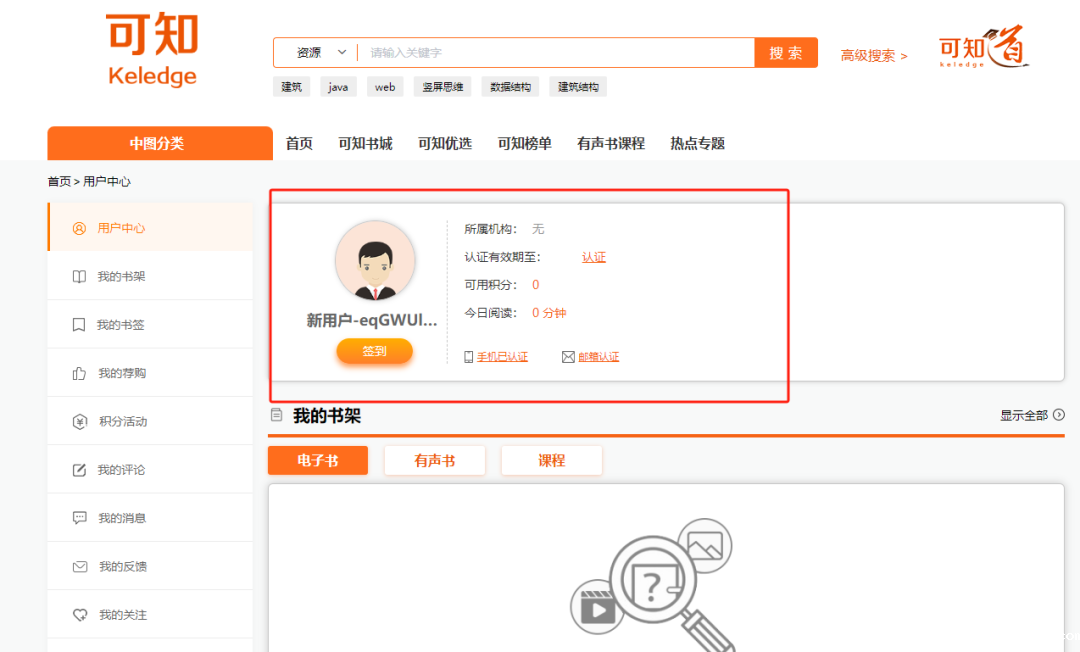Click the 邮箱认证 email verification link
Image resolution: width=1080 pixels, height=652 pixels.
pyautogui.click(x=598, y=357)
